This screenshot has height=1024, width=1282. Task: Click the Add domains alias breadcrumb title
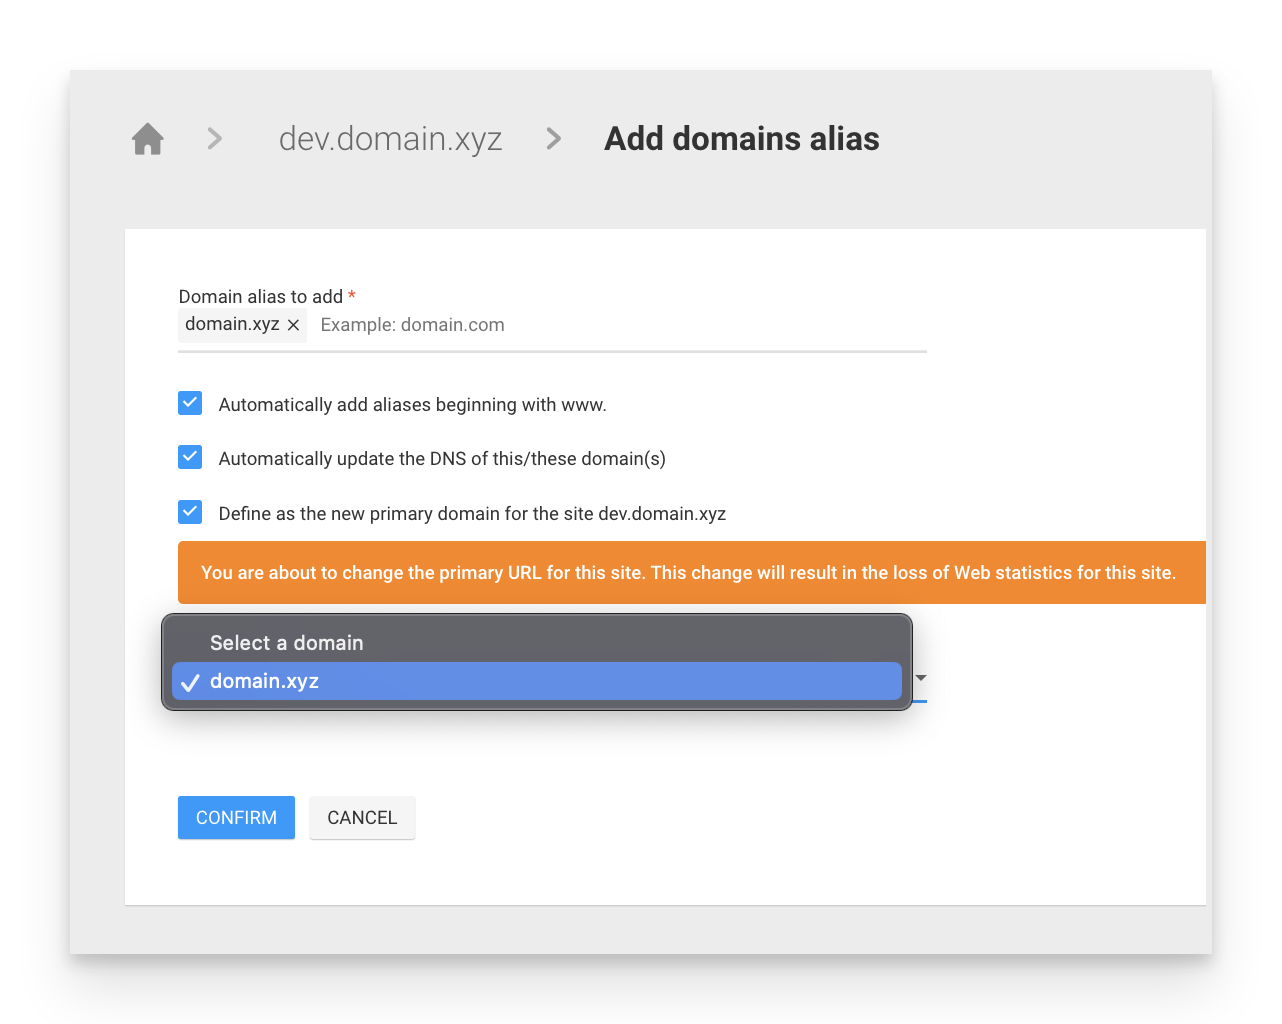pos(741,139)
